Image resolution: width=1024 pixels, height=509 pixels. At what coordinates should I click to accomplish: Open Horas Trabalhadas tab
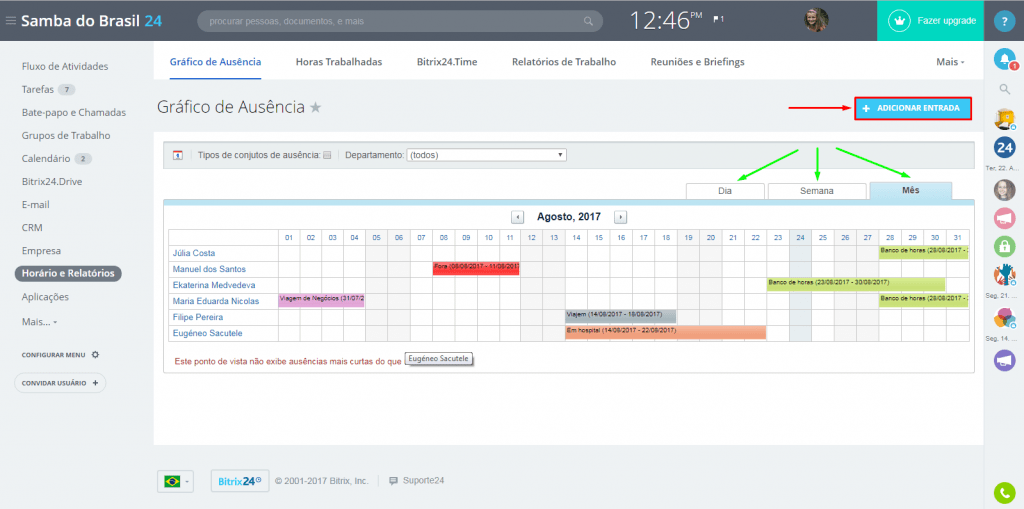point(339,62)
